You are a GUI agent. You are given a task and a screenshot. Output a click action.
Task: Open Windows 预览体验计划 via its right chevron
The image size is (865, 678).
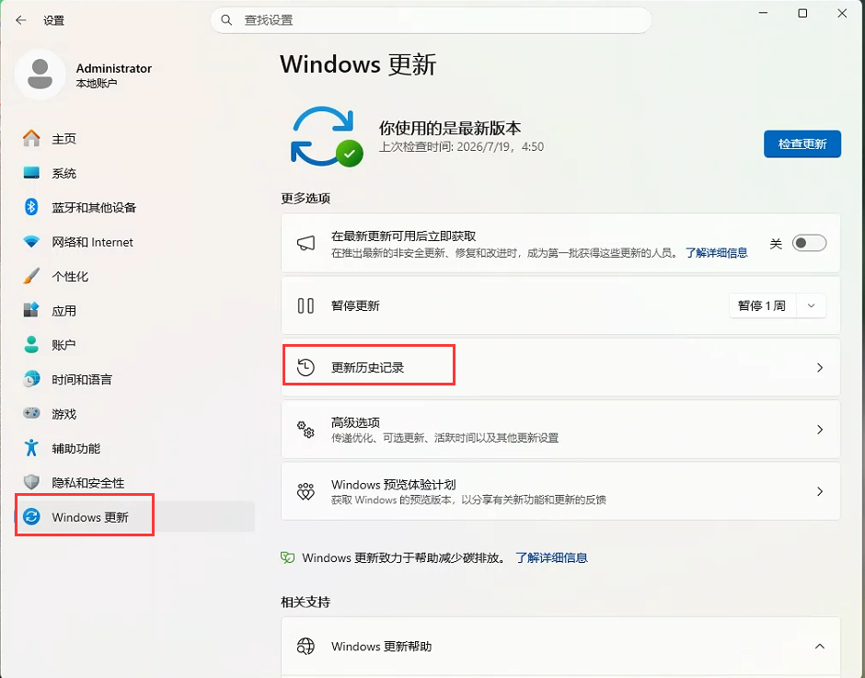click(x=820, y=491)
